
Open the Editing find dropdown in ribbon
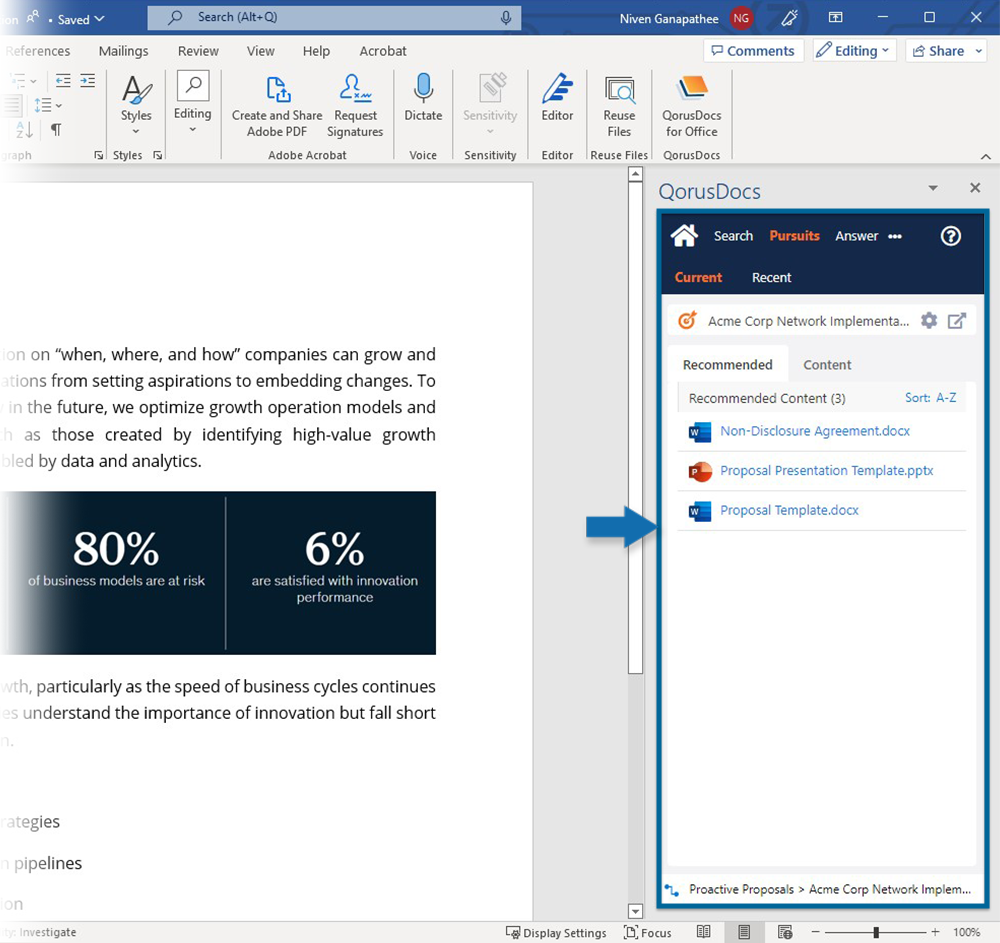click(193, 103)
